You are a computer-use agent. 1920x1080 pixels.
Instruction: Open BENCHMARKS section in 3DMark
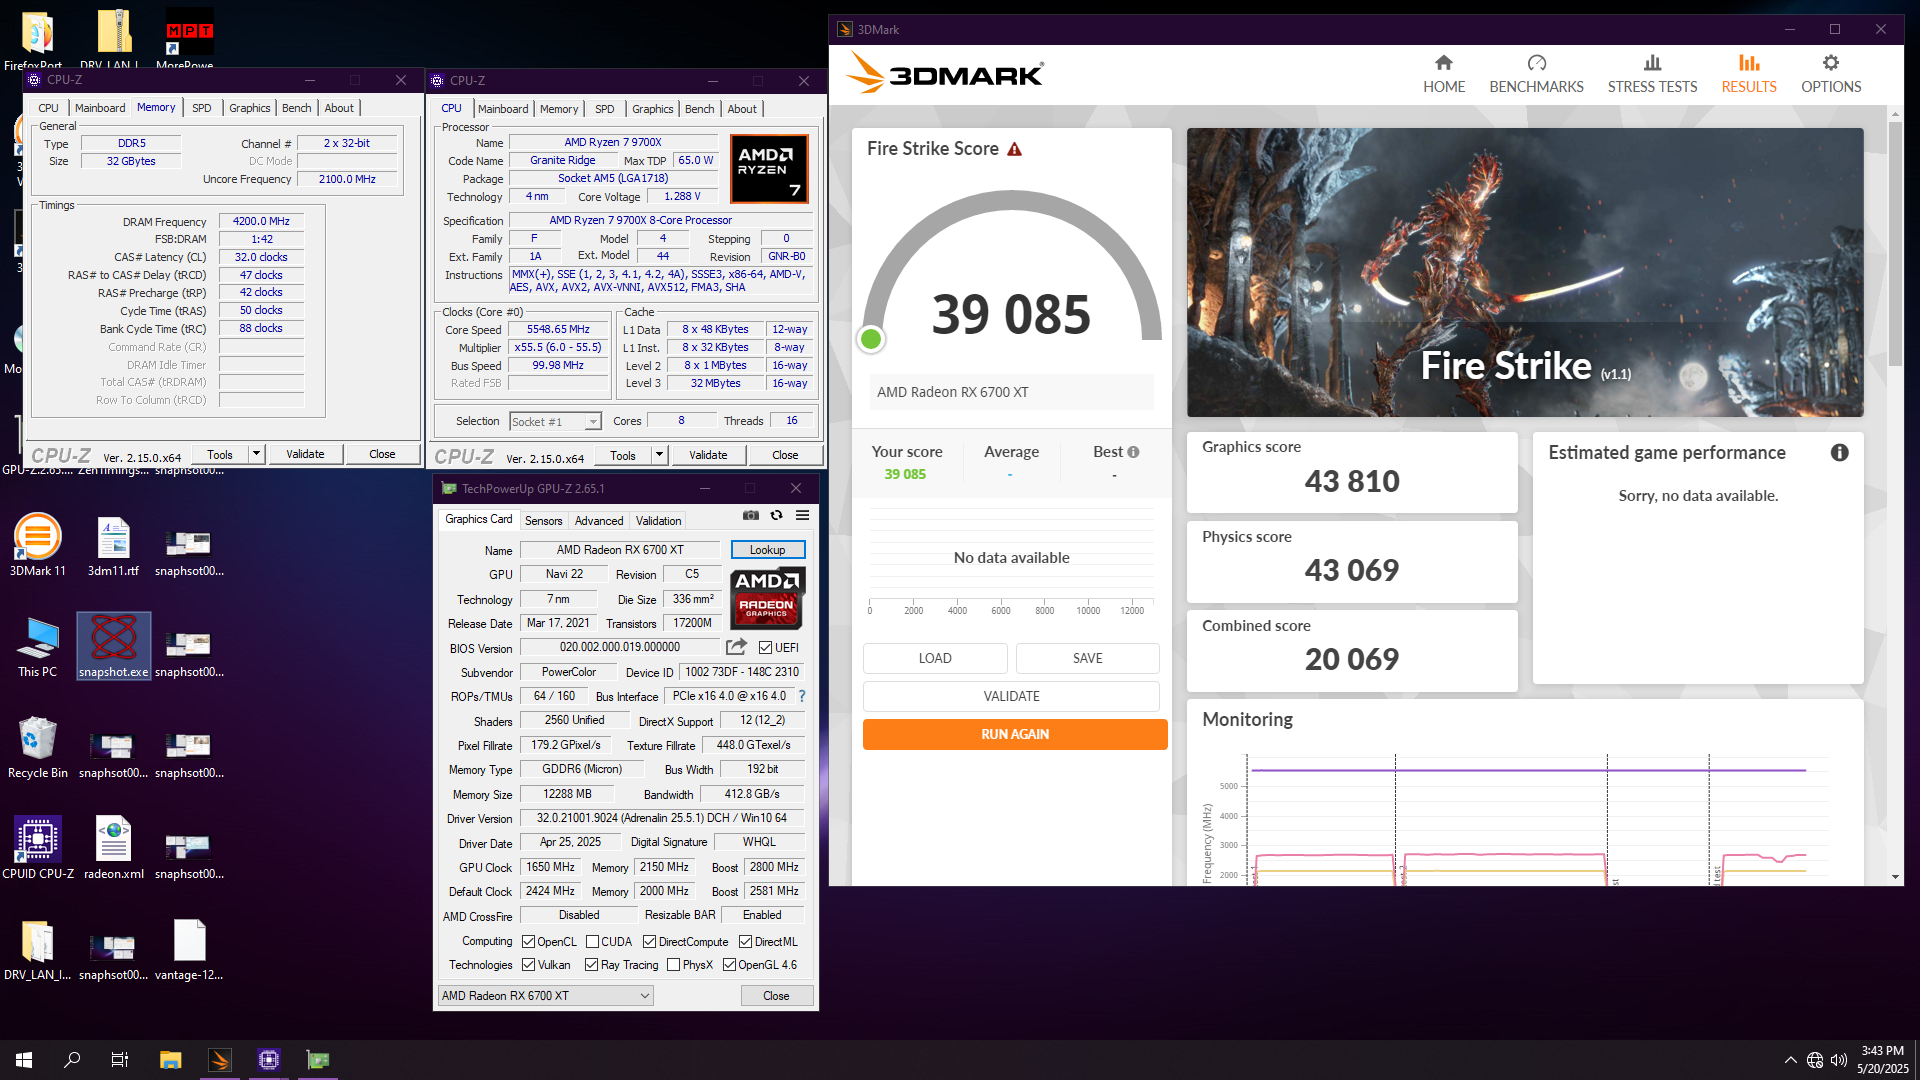pyautogui.click(x=1536, y=74)
